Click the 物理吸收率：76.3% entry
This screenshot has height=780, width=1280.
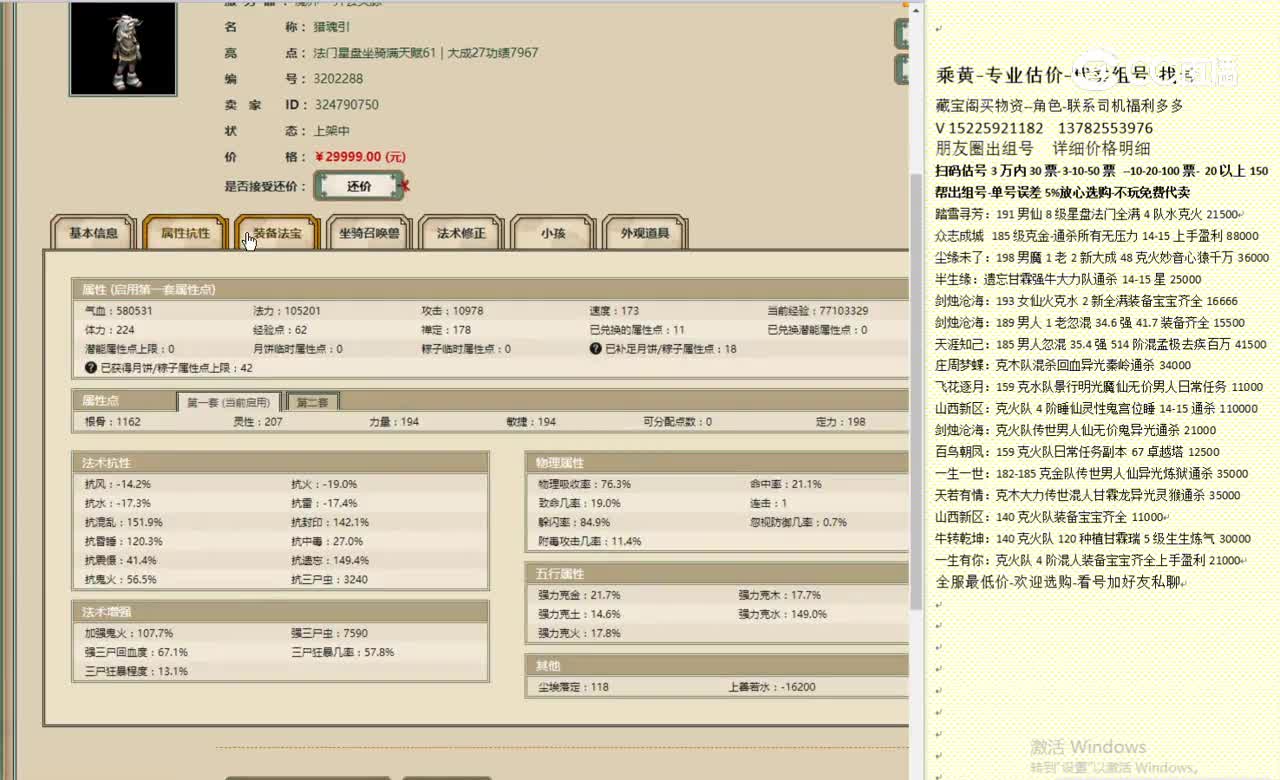584,484
